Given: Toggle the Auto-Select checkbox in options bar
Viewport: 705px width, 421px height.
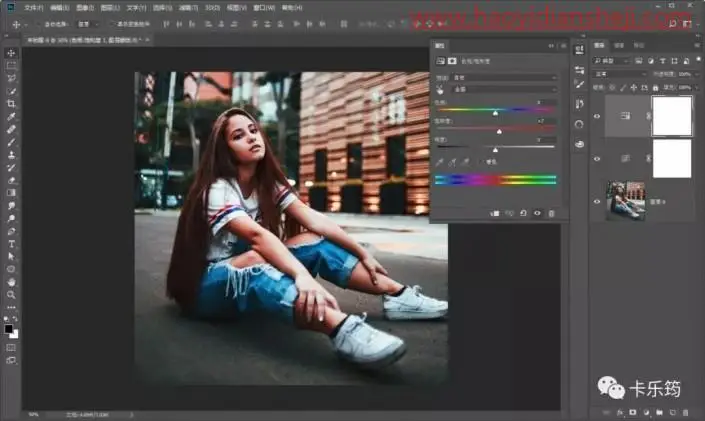Looking at the screenshot, I should coord(40,24).
